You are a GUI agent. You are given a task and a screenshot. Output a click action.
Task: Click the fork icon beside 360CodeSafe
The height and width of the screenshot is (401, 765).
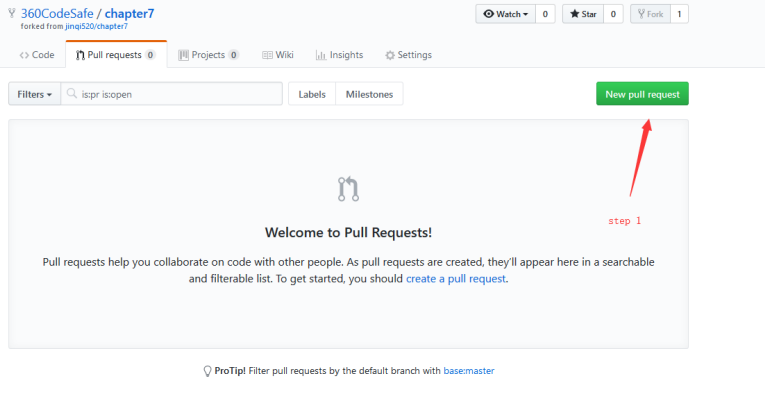12,14
